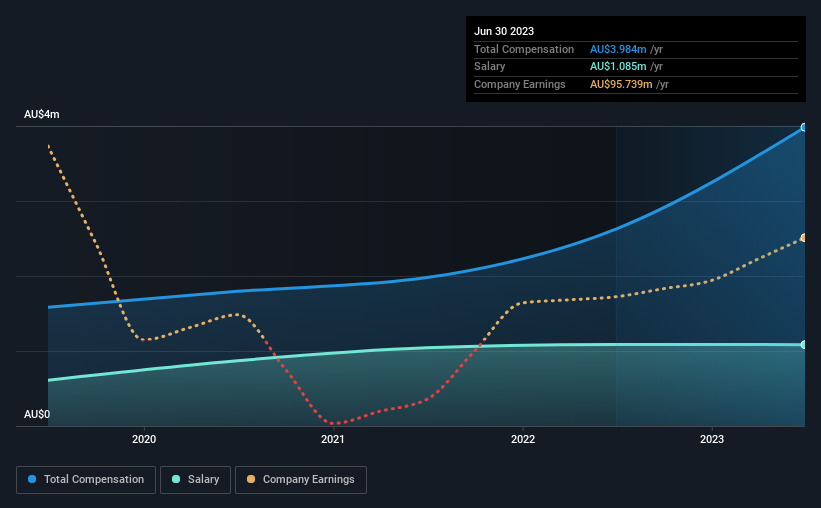The image size is (821, 508).
Task: Toggle the Company Earnings legend button
Action: click(301, 480)
